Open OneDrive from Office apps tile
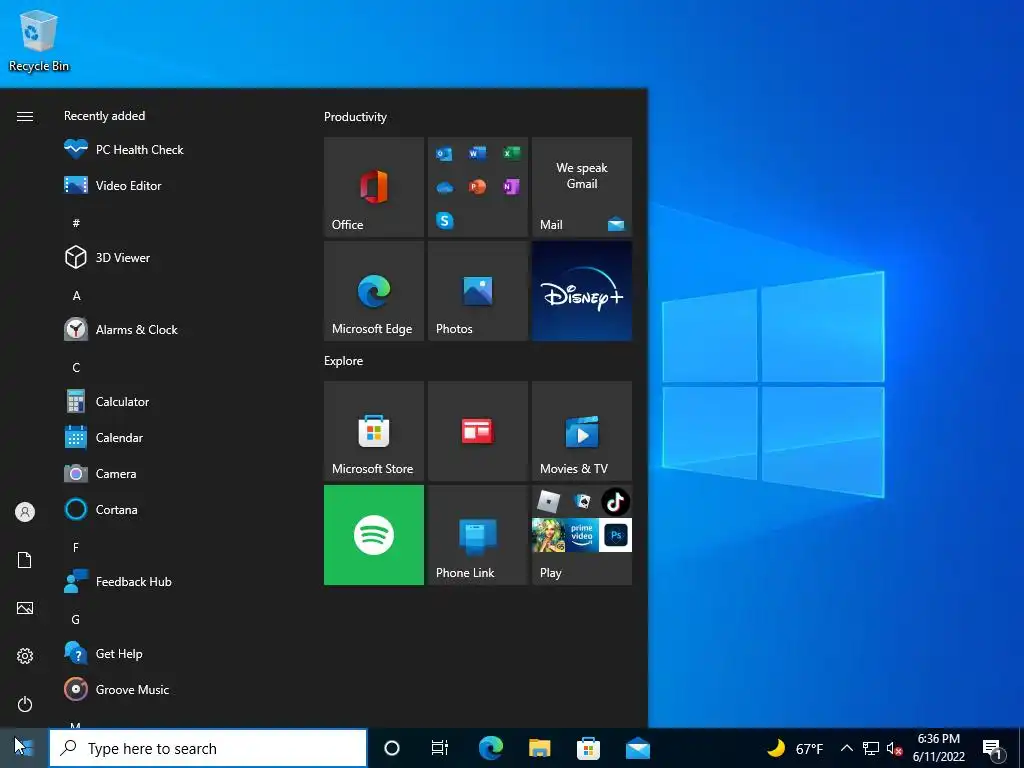This screenshot has width=1024, height=768. click(x=445, y=187)
